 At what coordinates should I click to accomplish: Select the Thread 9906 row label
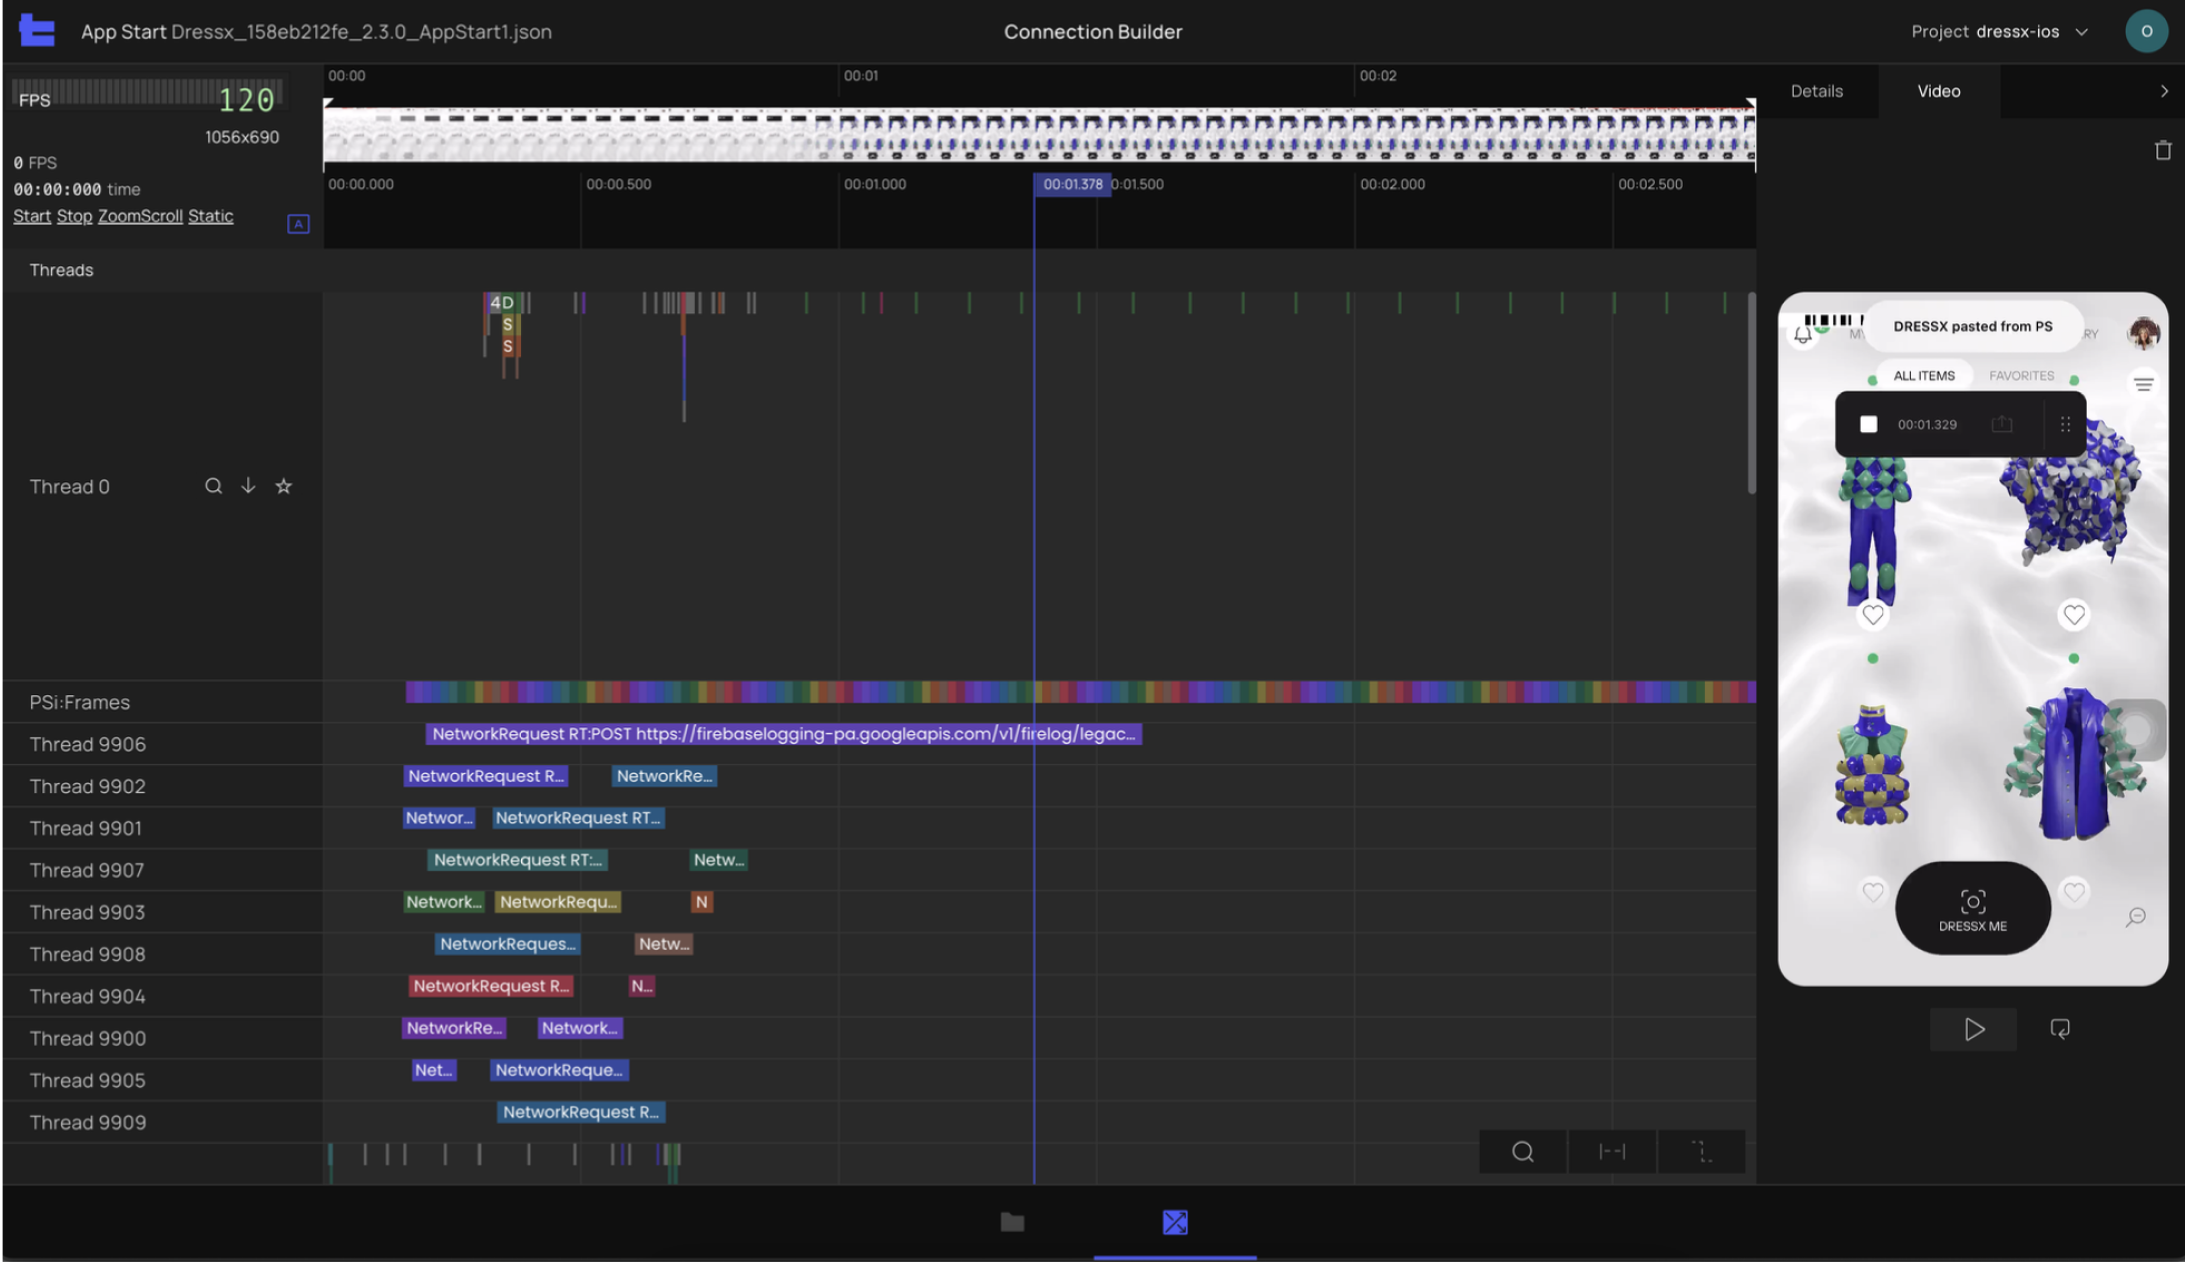click(x=88, y=744)
